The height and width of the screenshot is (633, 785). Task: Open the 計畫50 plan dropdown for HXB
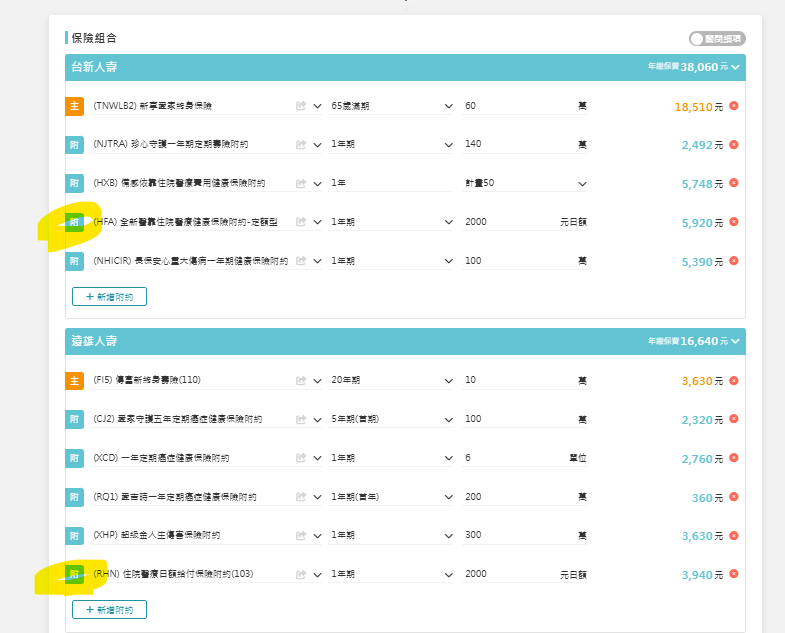tap(526, 183)
